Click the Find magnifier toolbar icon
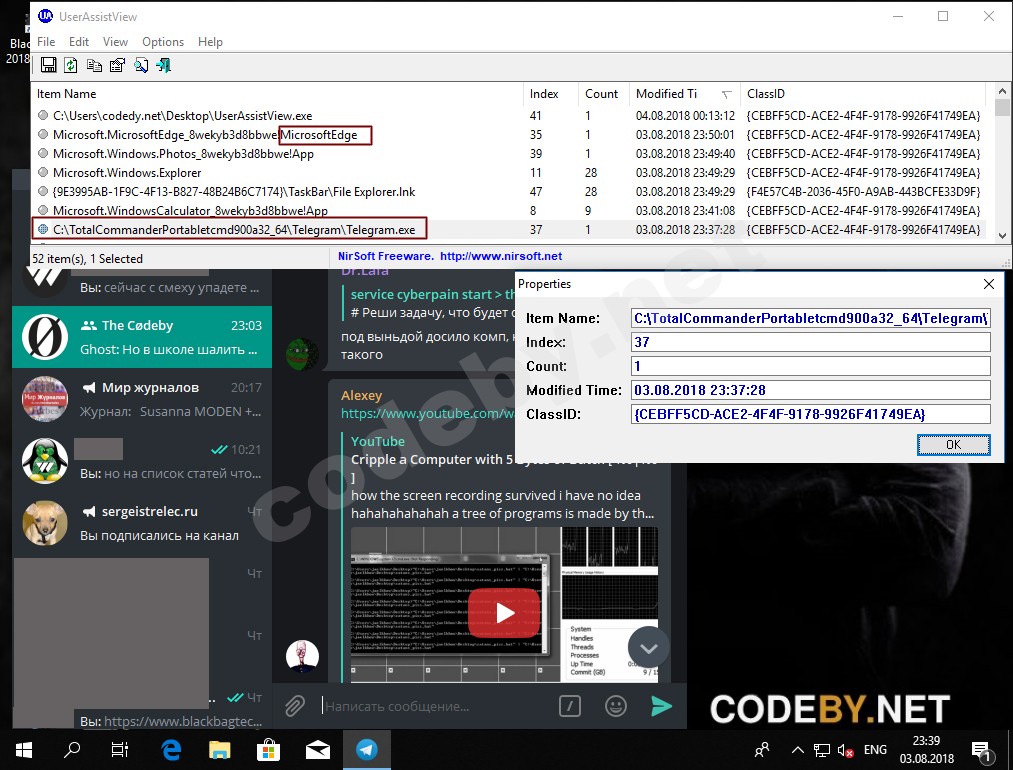1013x770 pixels. point(141,65)
